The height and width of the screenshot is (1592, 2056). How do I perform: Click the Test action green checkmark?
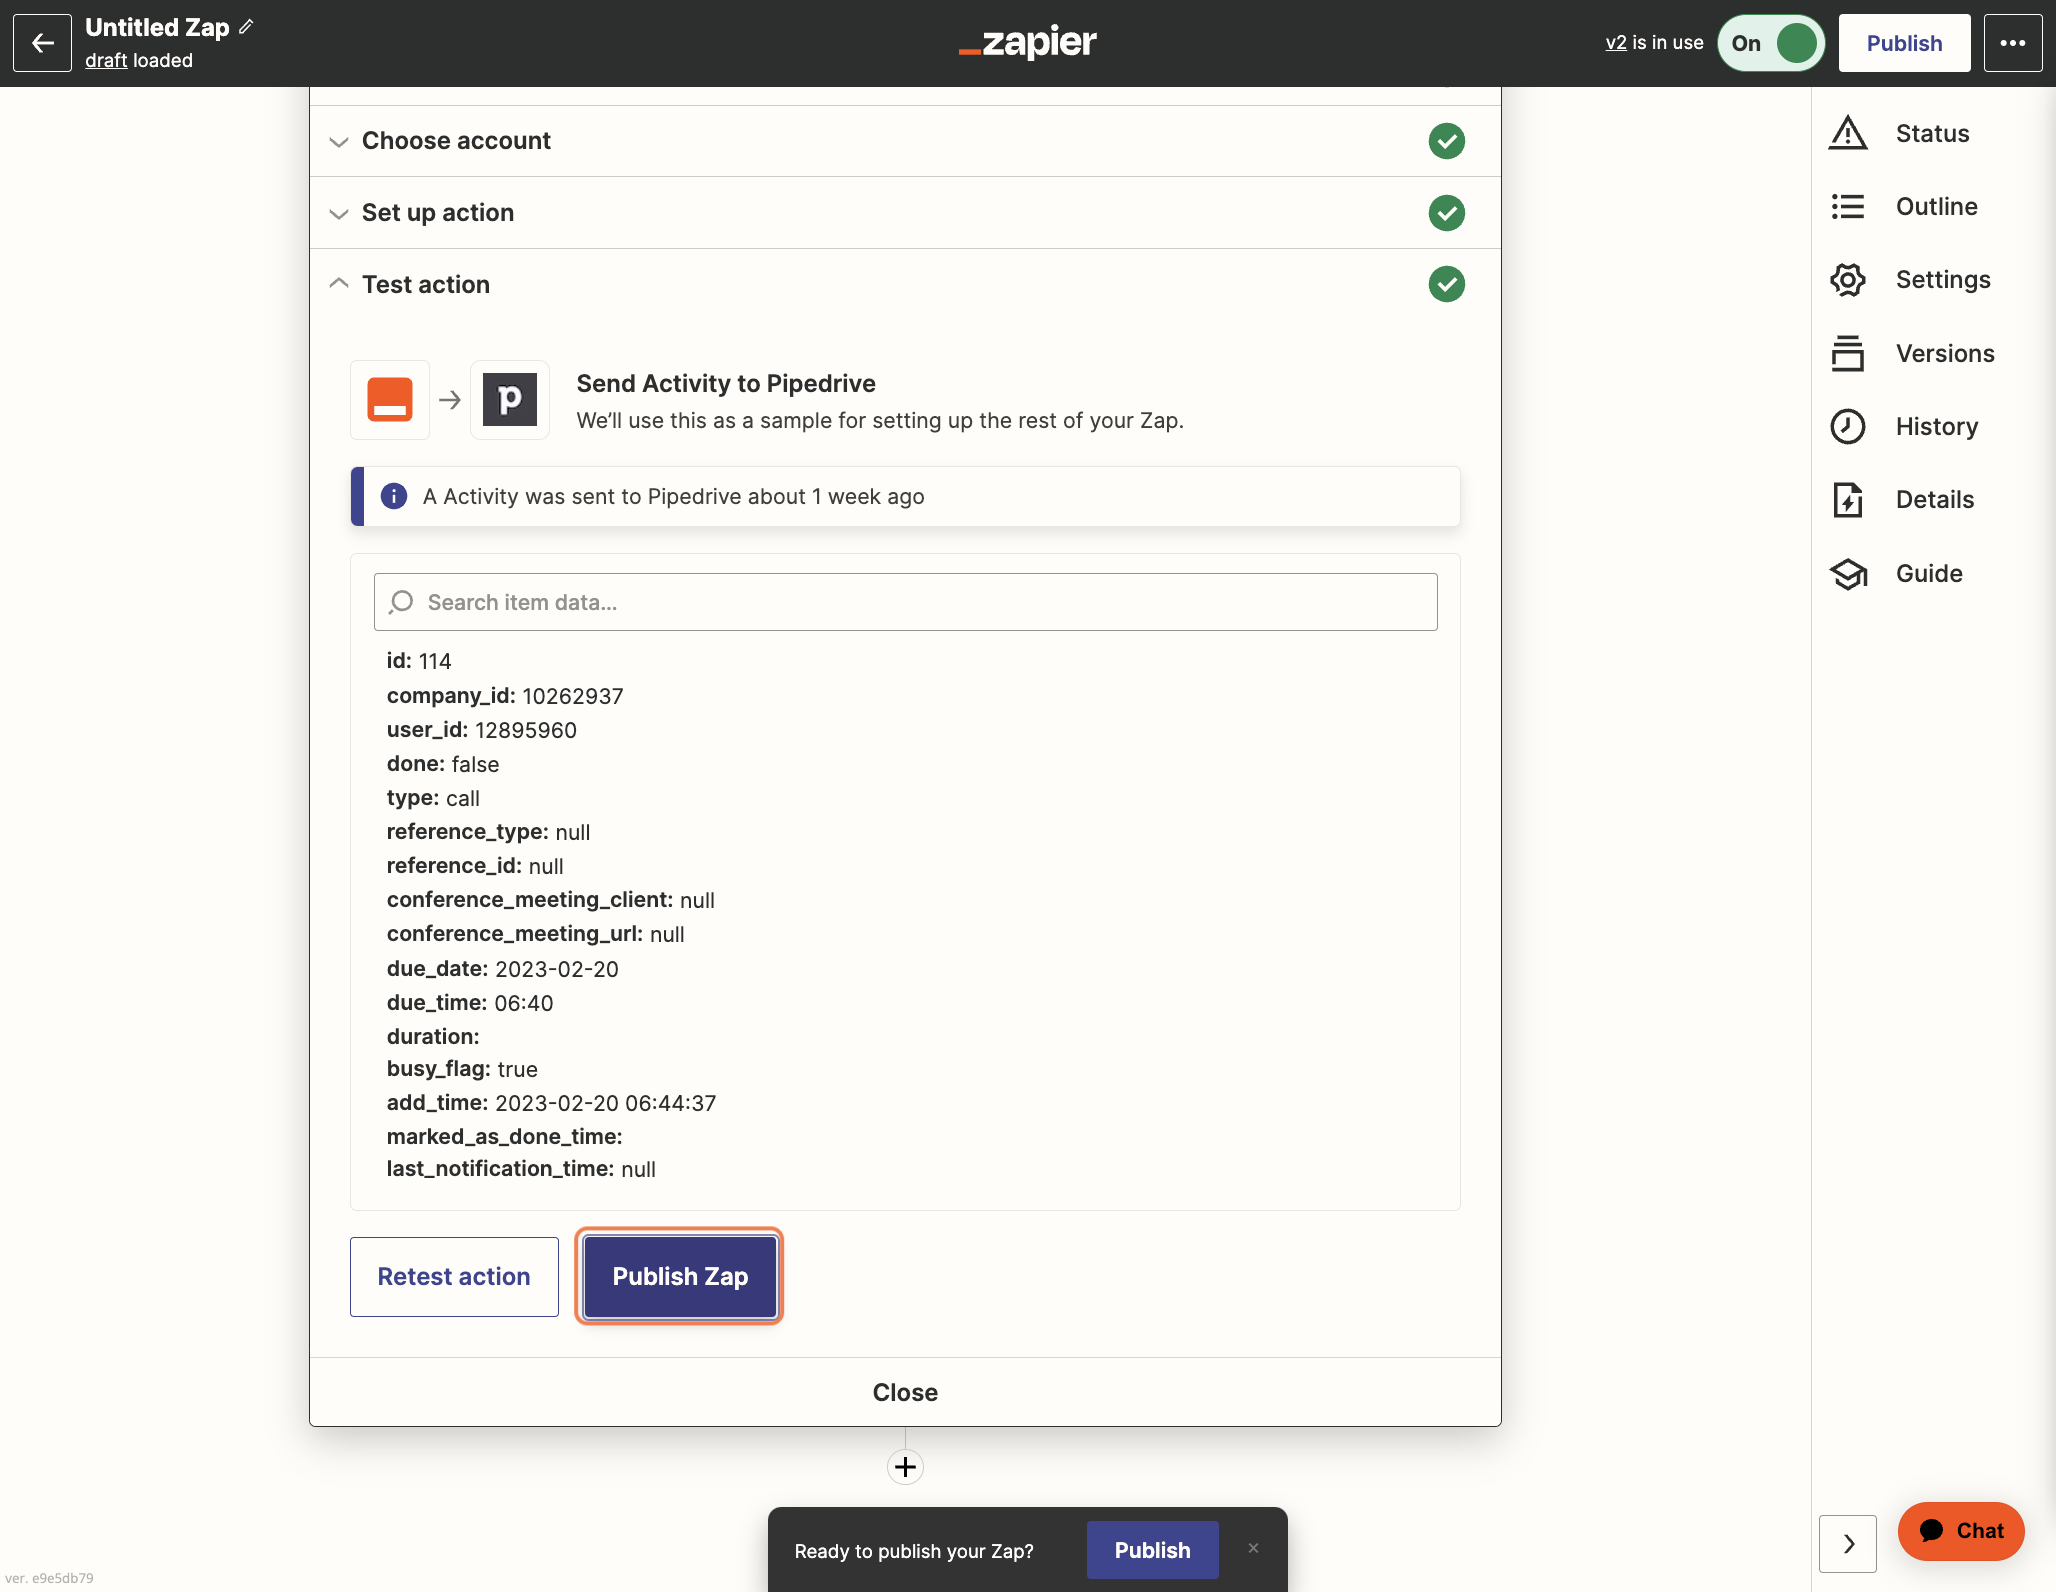[x=1446, y=285]
